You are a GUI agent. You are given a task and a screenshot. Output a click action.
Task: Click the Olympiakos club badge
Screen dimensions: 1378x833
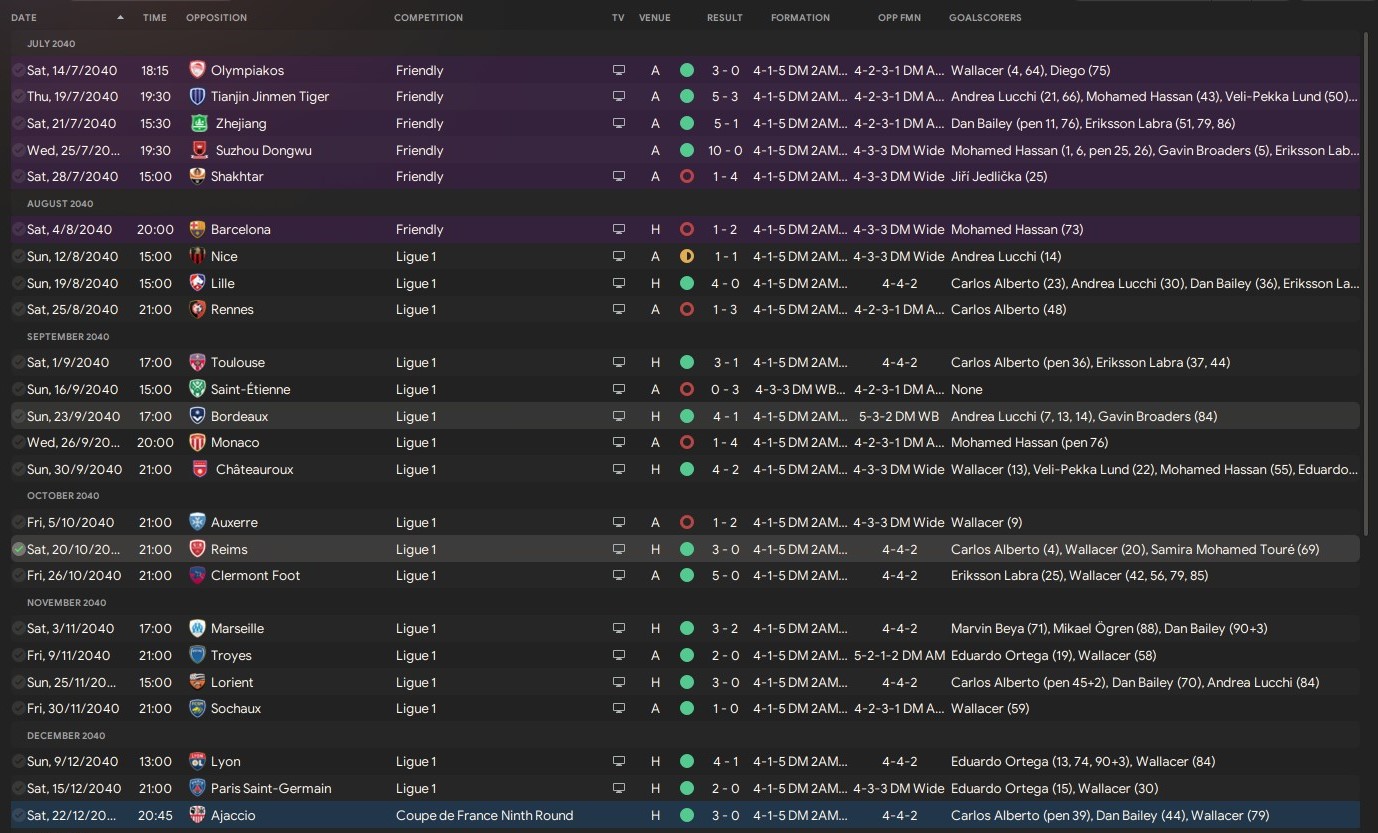tap(197, 70)
